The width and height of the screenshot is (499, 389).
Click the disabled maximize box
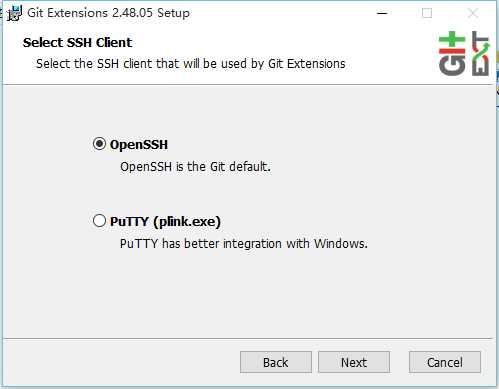[x=427, y=13]
